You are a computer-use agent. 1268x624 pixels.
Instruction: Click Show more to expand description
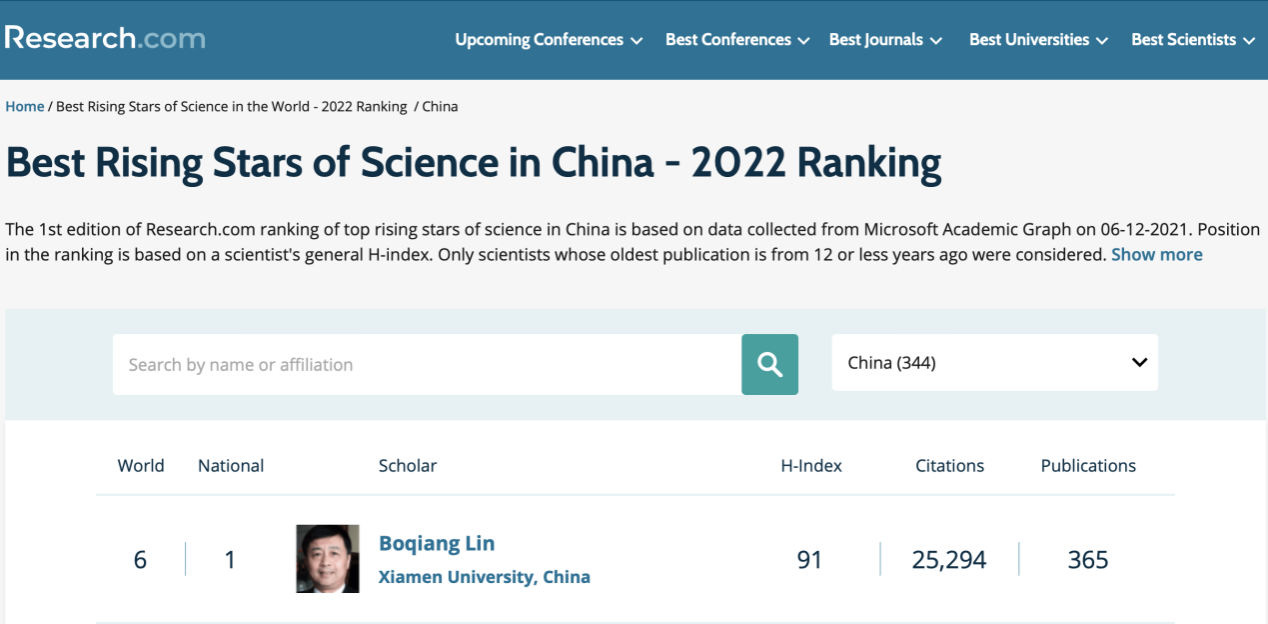(x=1156, y=254)
